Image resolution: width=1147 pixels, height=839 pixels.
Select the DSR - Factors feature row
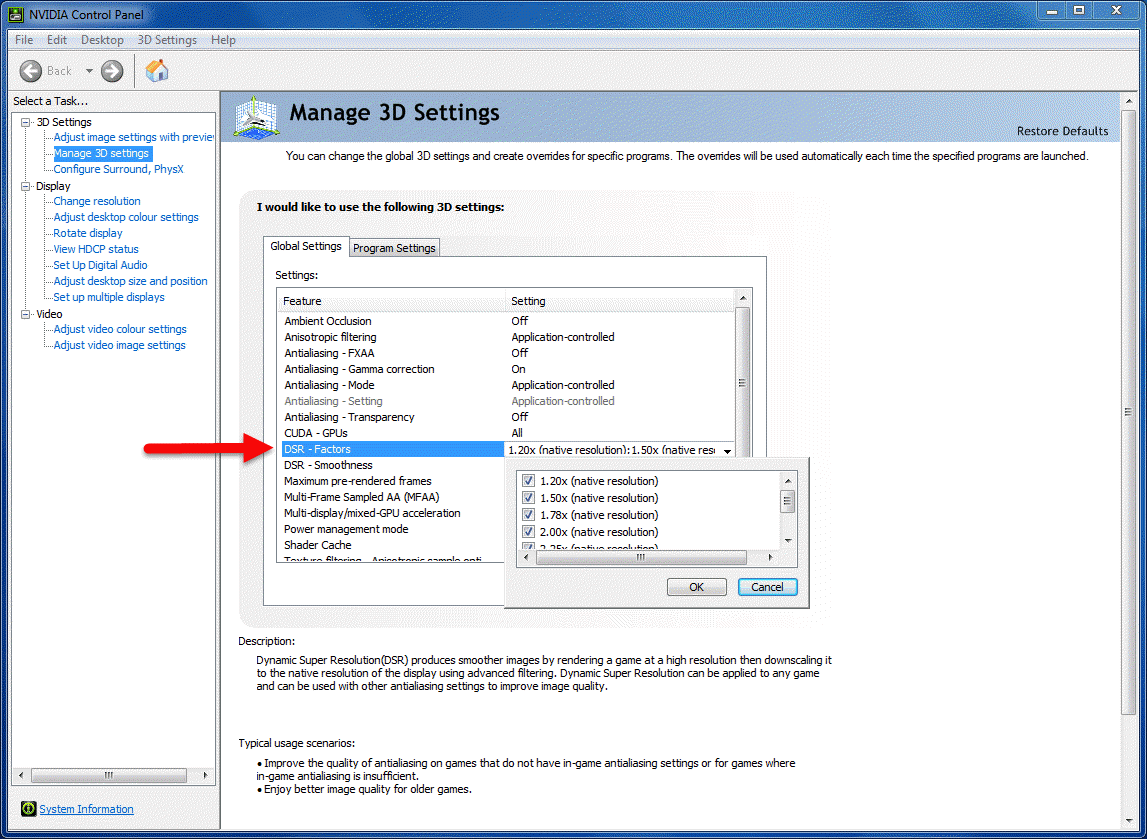393,449
